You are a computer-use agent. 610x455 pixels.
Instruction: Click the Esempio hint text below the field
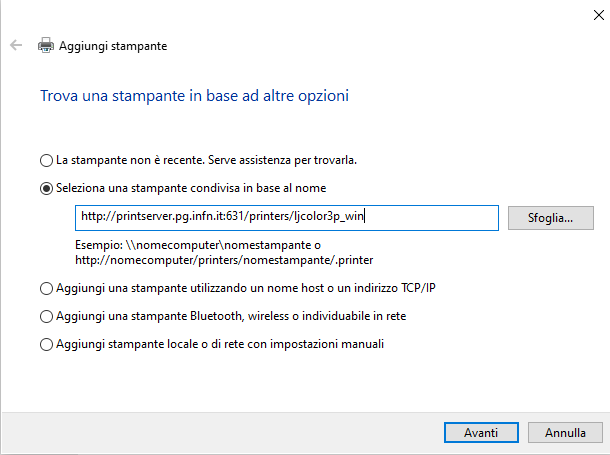click(224, 252)
